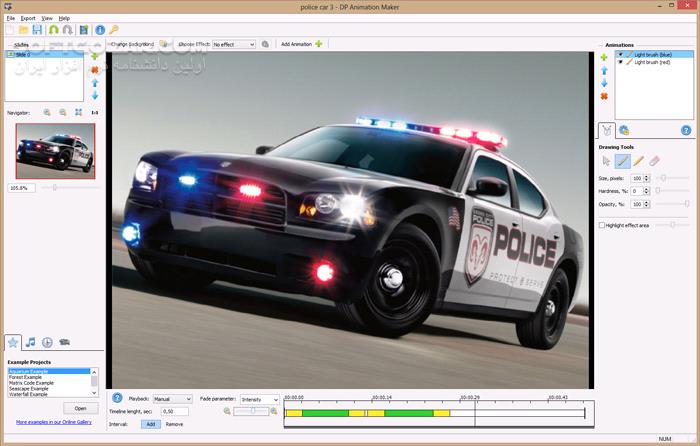
Task: Click the Navigator preview thumbnail
Action: [55, 151]
